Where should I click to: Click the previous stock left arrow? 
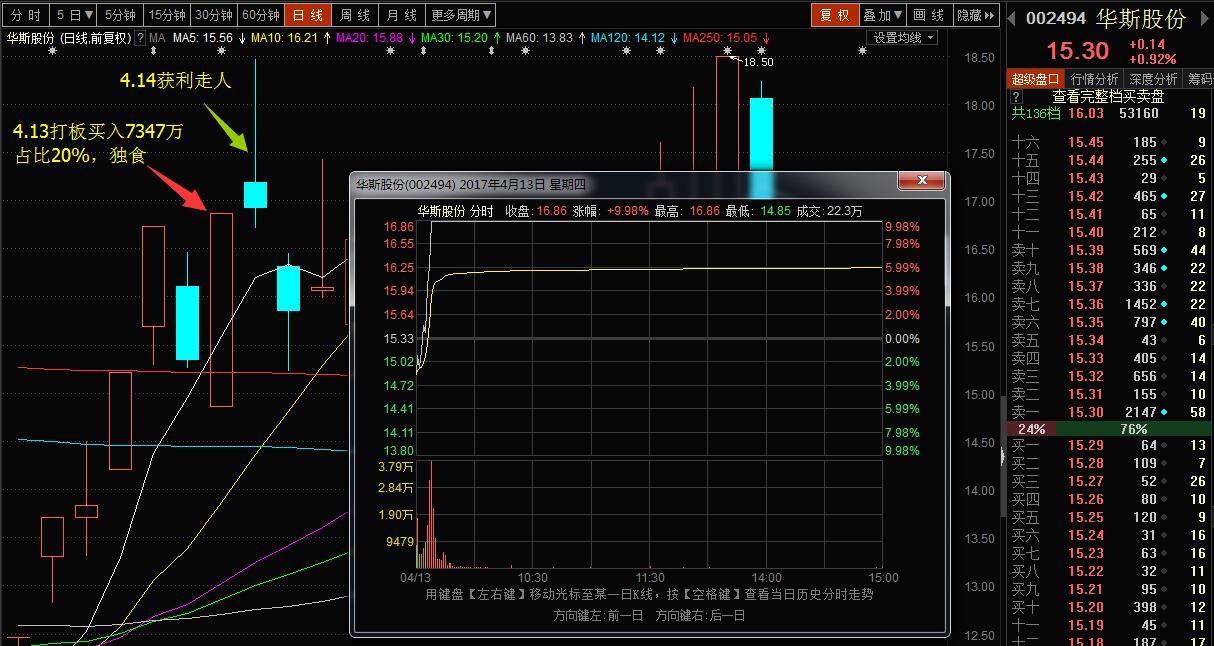coord(1010,19)
